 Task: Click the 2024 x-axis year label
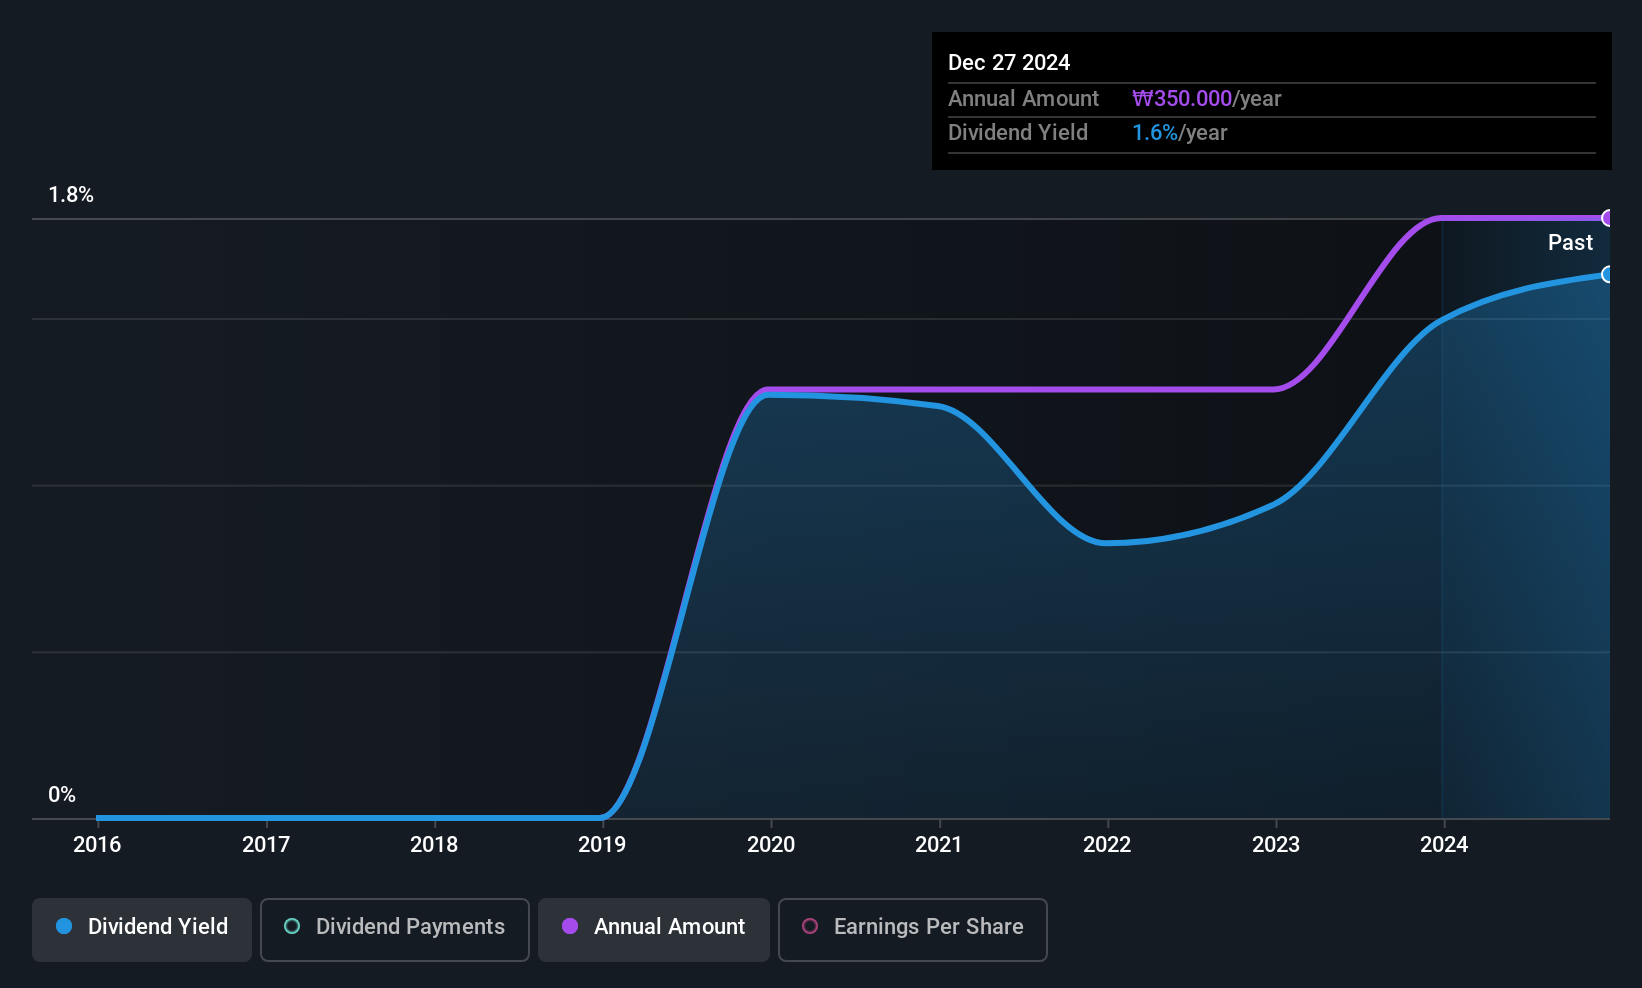[x=1444, y=845]
